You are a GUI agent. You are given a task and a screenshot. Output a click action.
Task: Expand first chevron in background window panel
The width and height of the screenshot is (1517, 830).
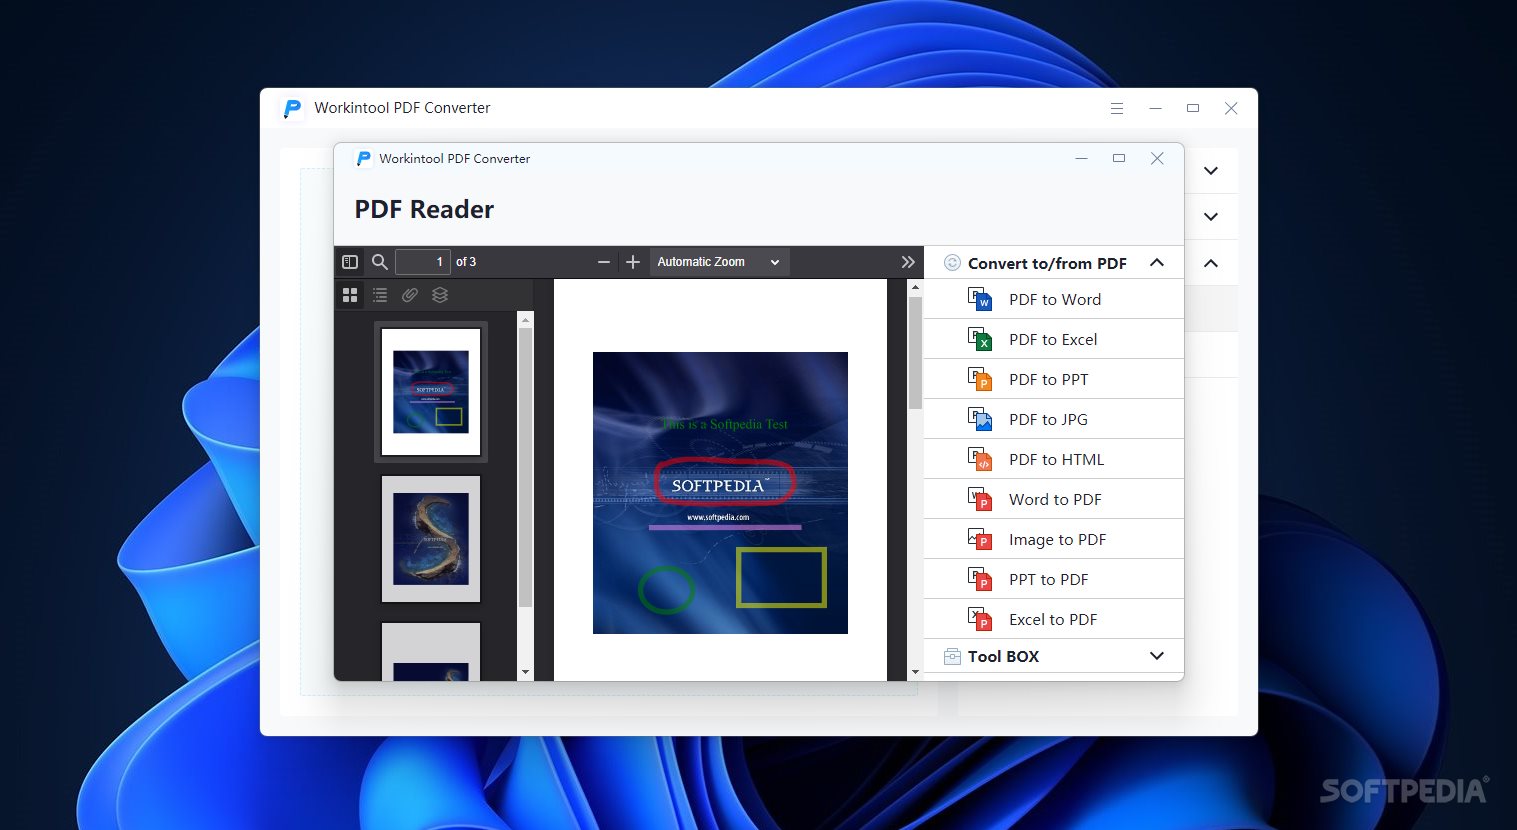pos(1211,171)
